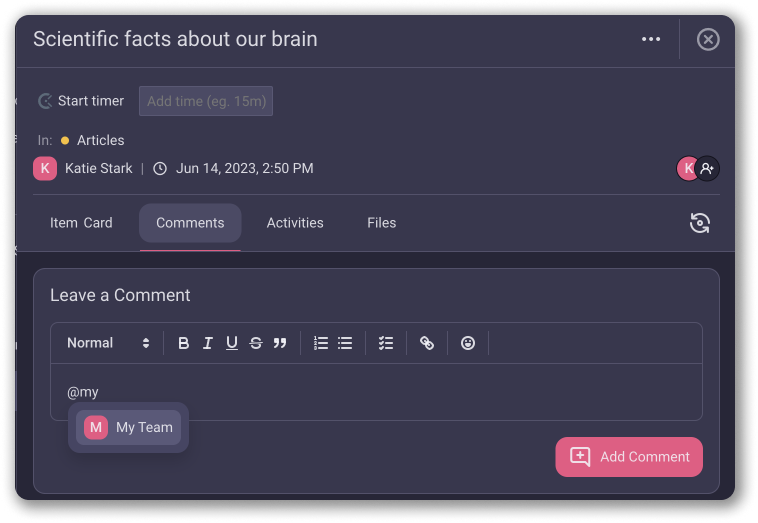Open the three-dot more options menu
The width and height of the screenshot is (758, 523).
(x=651, y=39)
